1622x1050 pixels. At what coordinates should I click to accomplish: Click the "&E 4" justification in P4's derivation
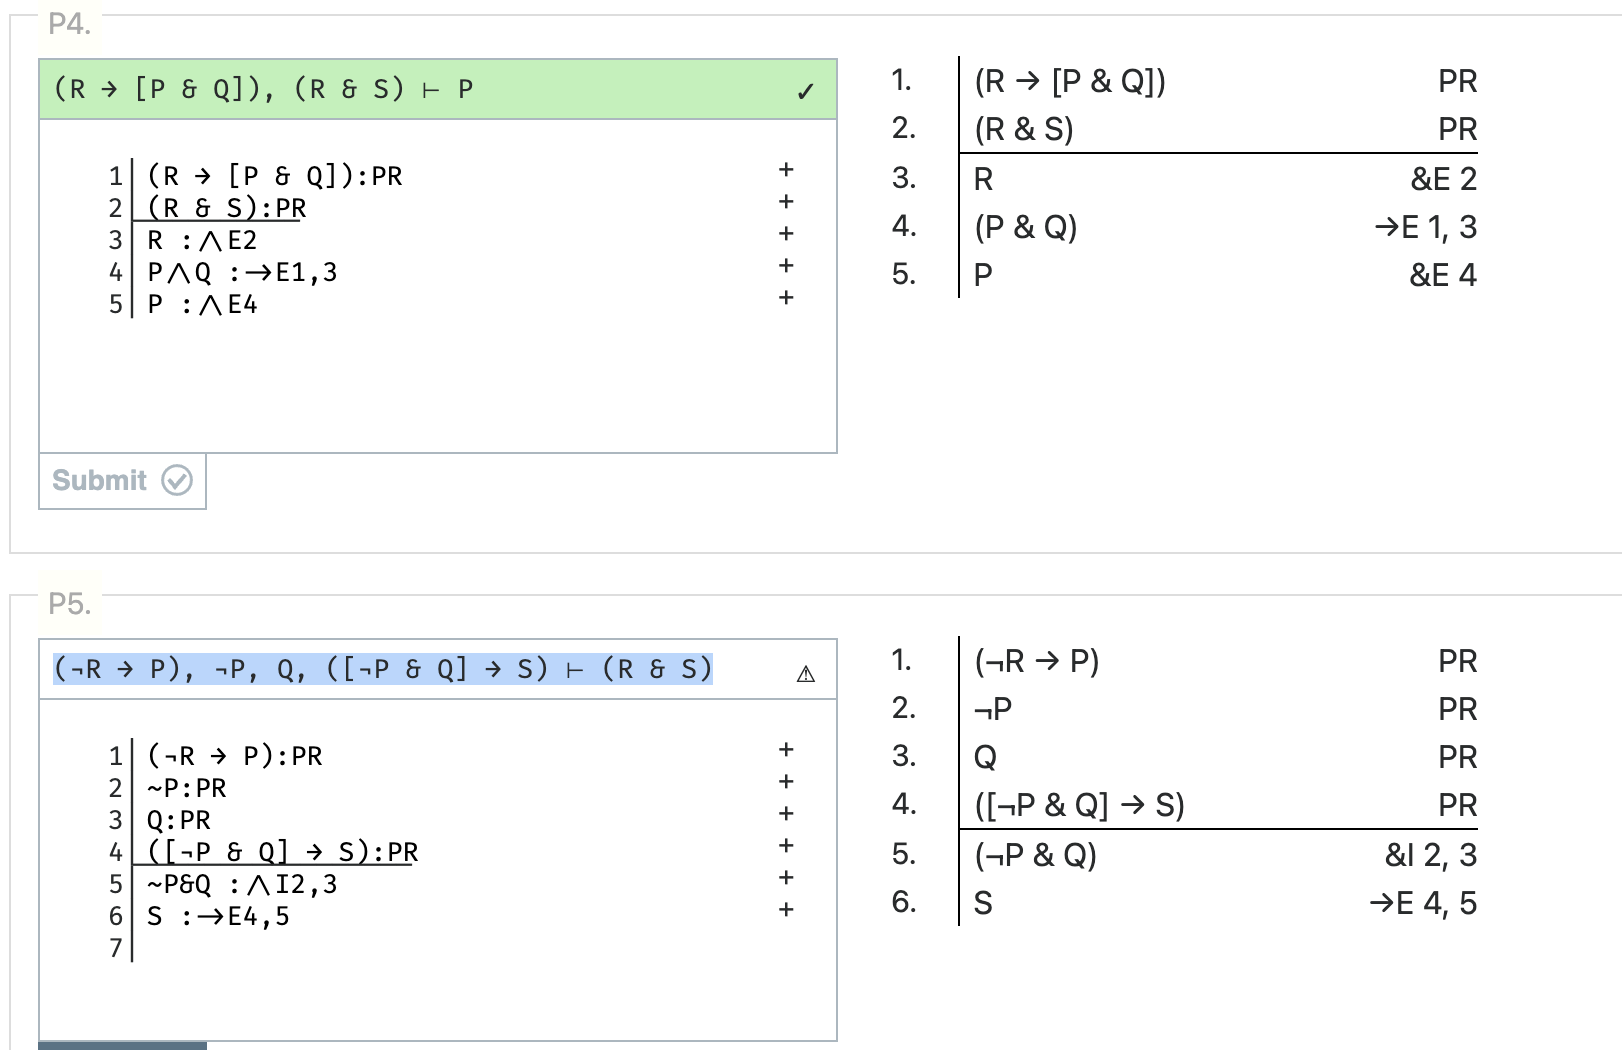click(x=1444, y=274)
